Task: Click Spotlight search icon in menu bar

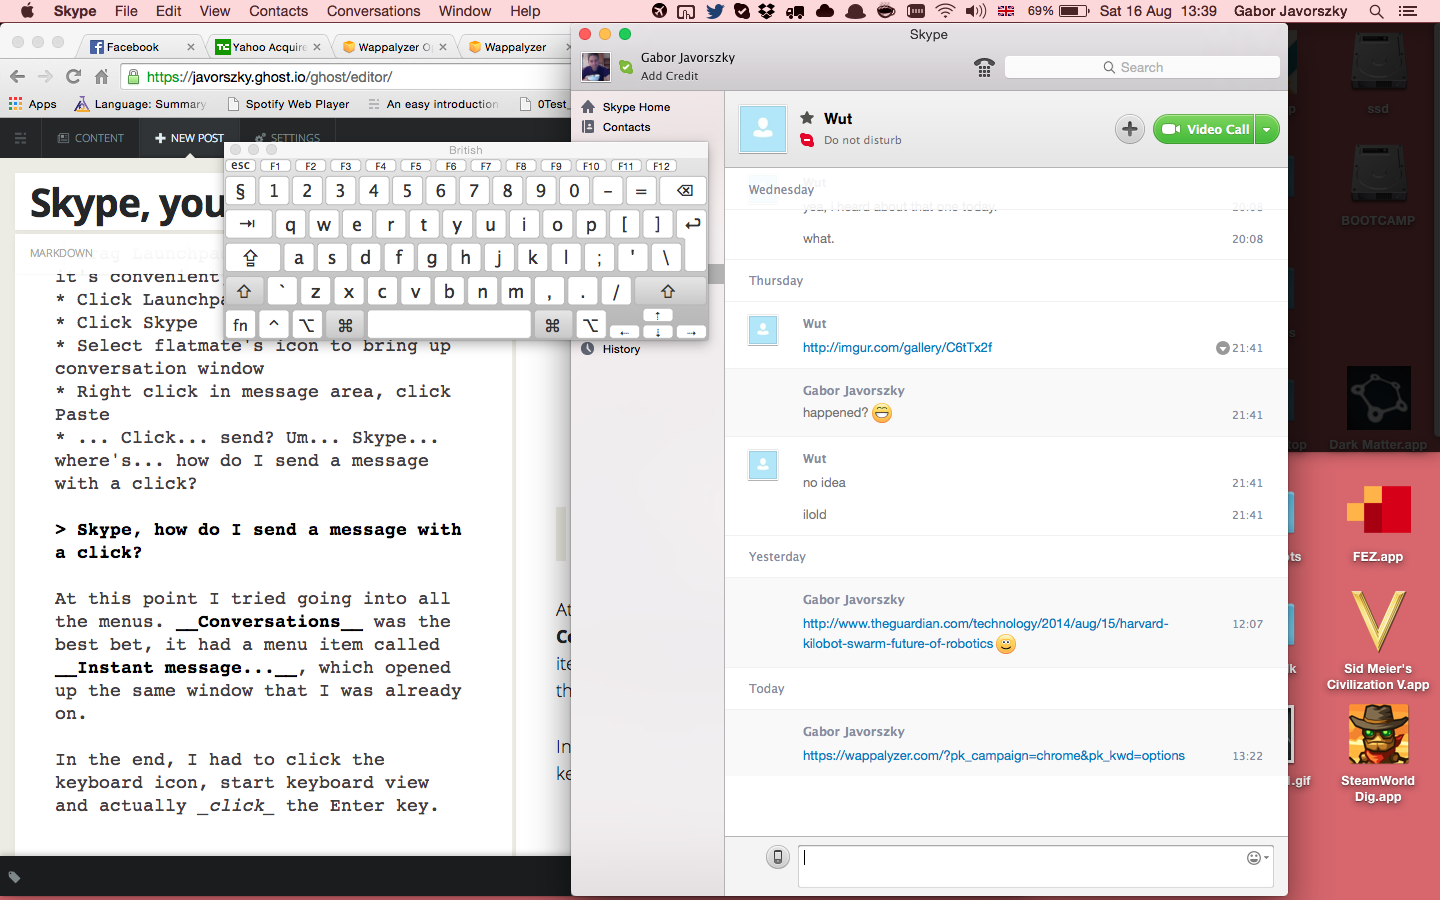Action: point(1376,11)
